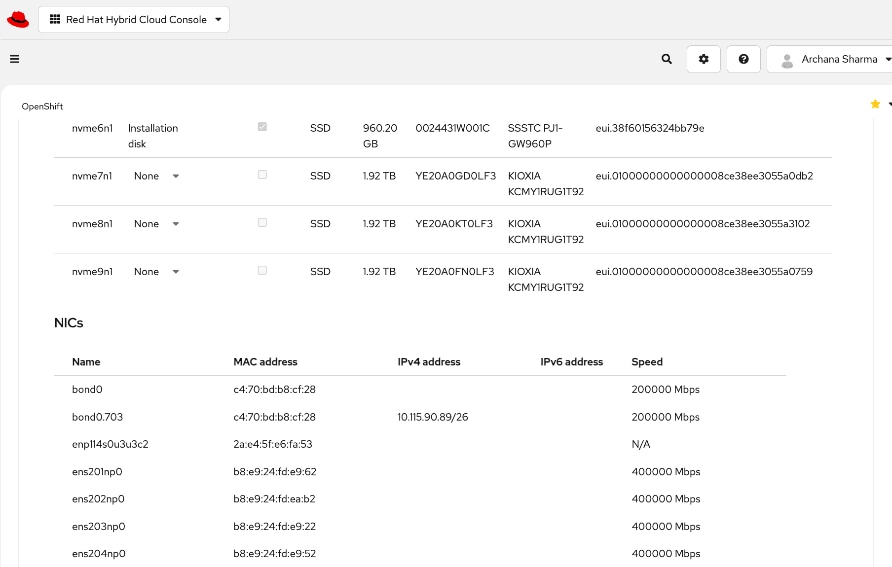Click MAC address b8:e9:24:fd:ea:b2
The image size is (892, 567).
coord(274,499)
